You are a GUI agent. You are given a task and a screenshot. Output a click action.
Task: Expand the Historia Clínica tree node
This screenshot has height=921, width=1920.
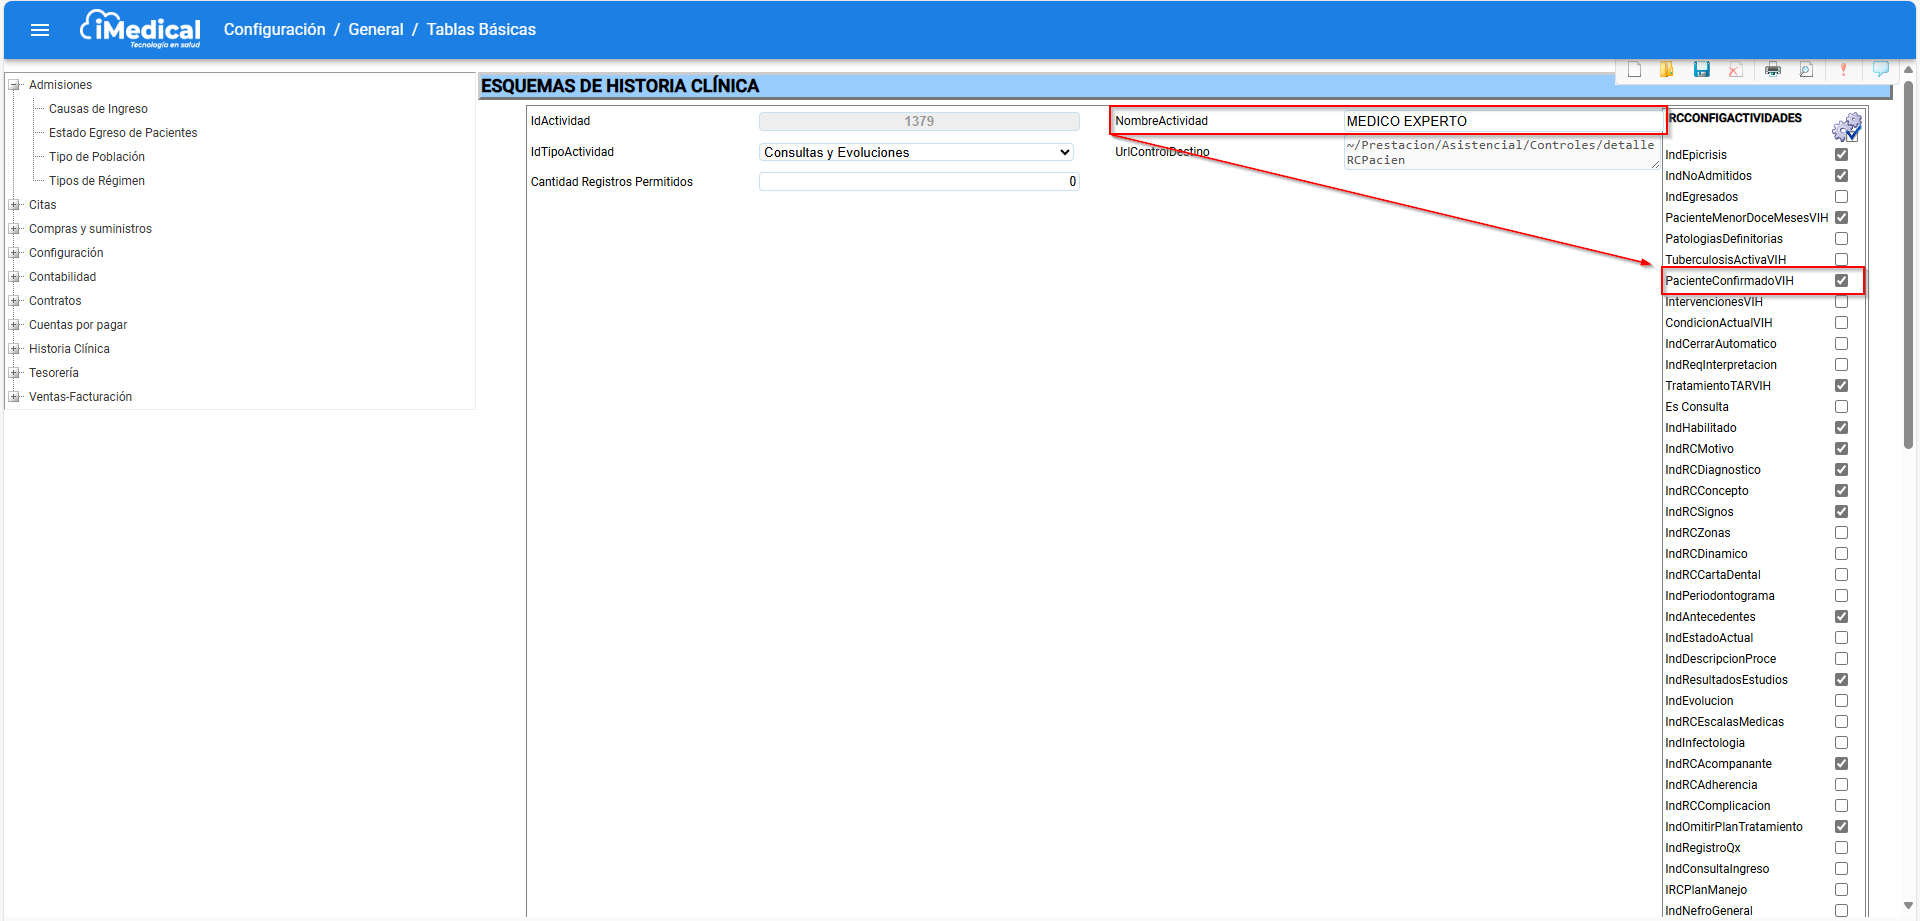click(x=15, y=349)
